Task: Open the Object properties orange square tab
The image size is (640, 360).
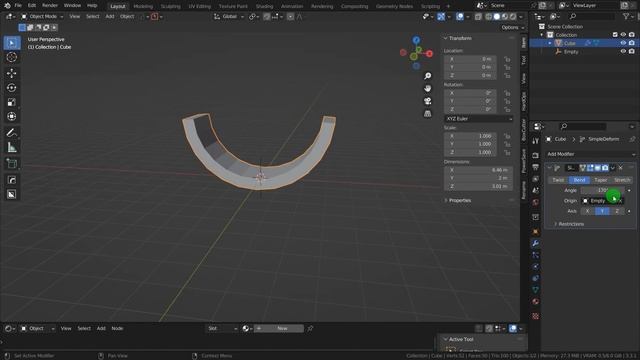Action: pyautogui.click(x=535, y=232)
